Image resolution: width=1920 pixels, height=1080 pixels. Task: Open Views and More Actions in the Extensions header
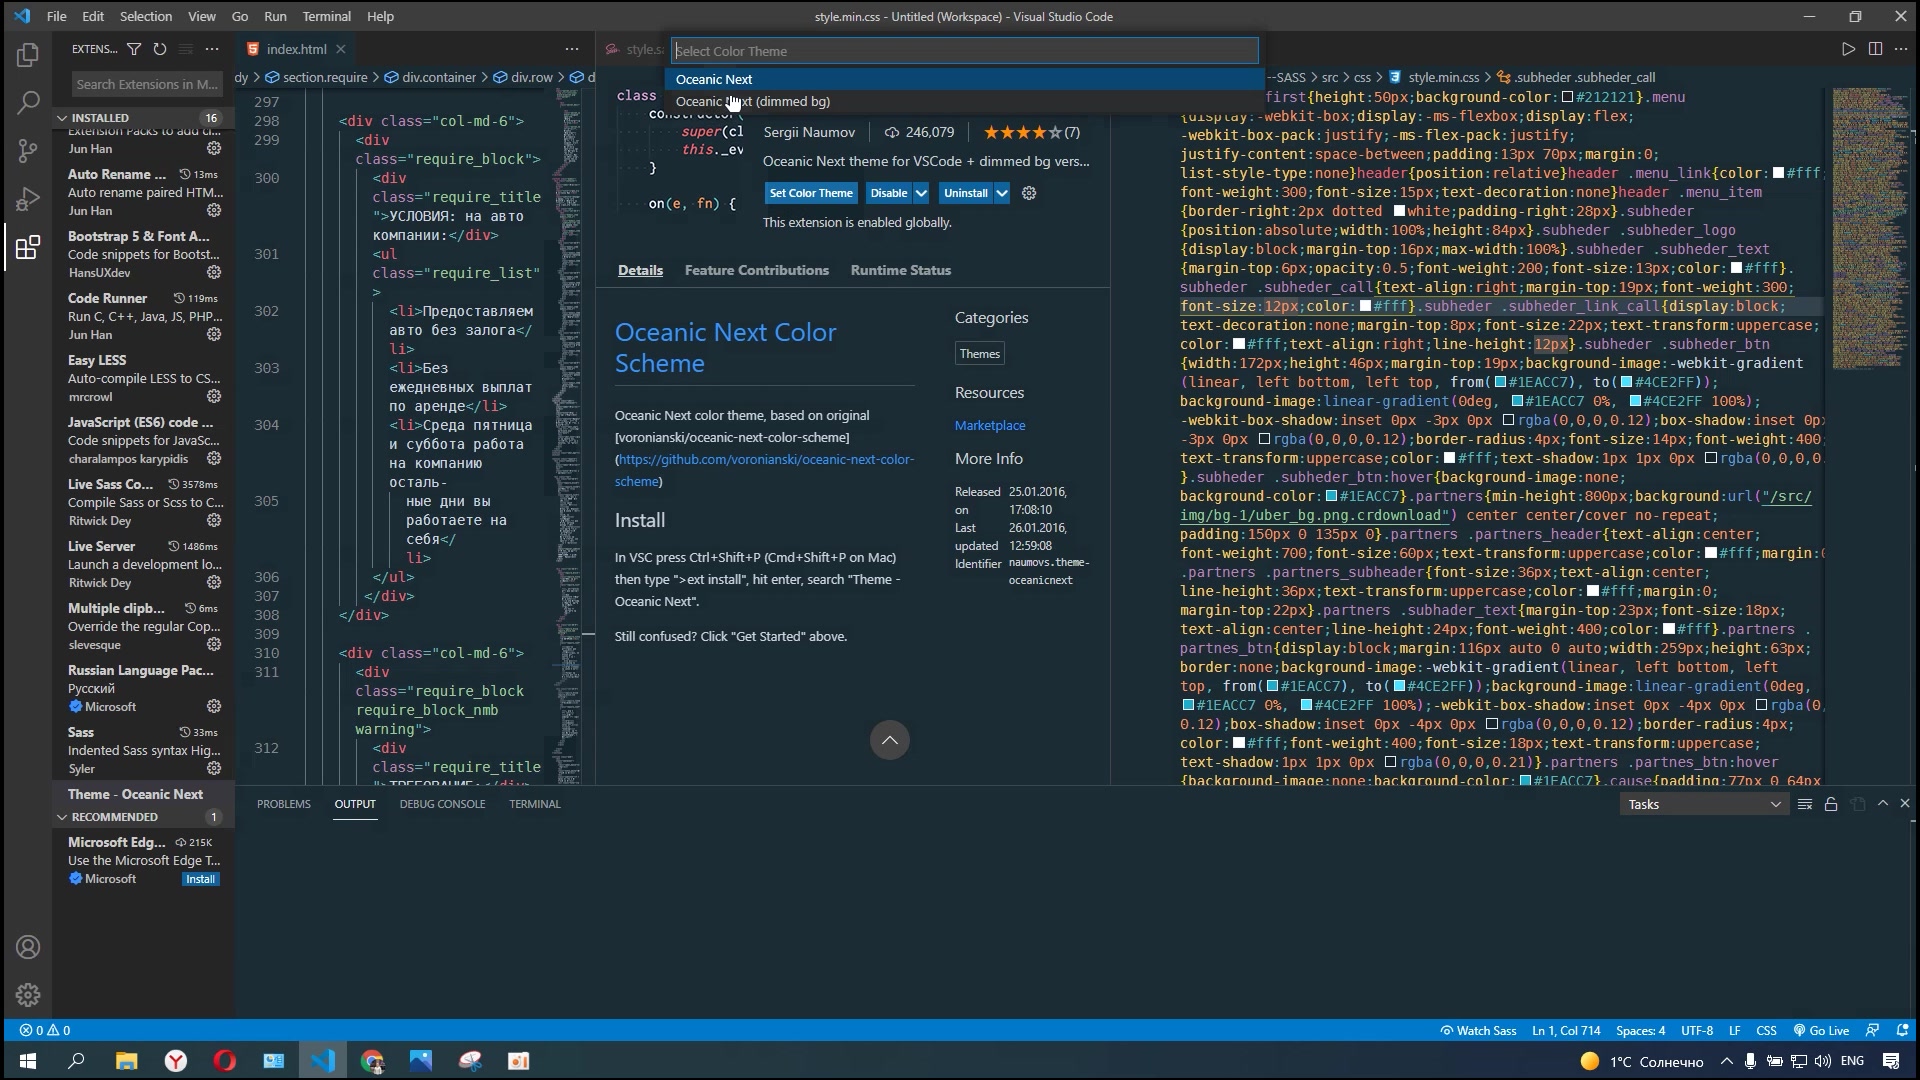click(x=212, y=48)
